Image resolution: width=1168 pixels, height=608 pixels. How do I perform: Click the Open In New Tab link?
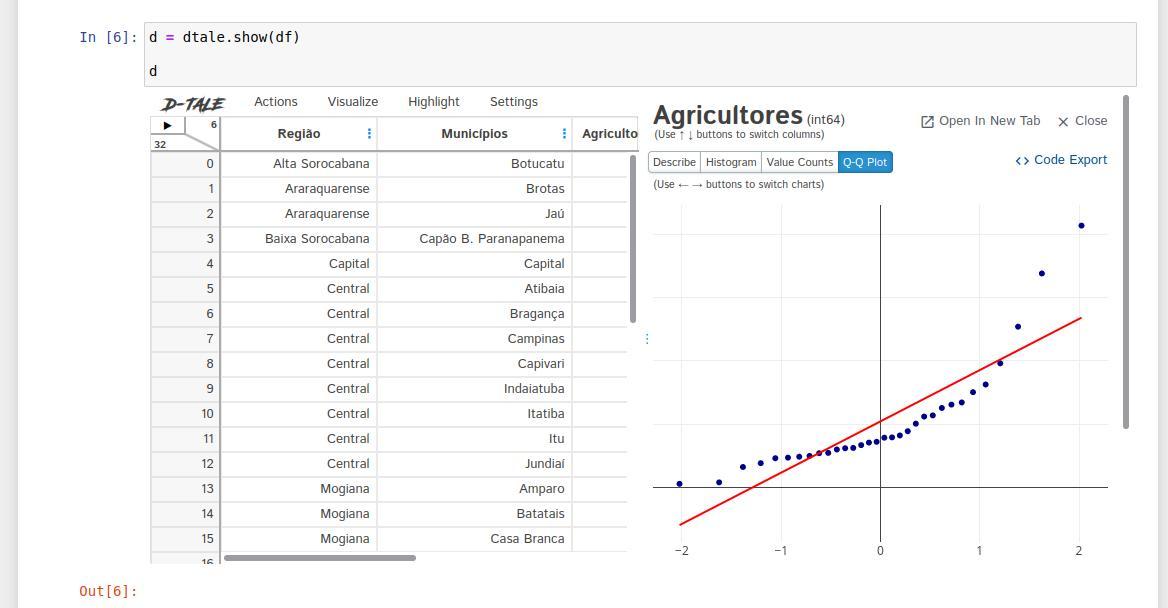pos(980,121)
